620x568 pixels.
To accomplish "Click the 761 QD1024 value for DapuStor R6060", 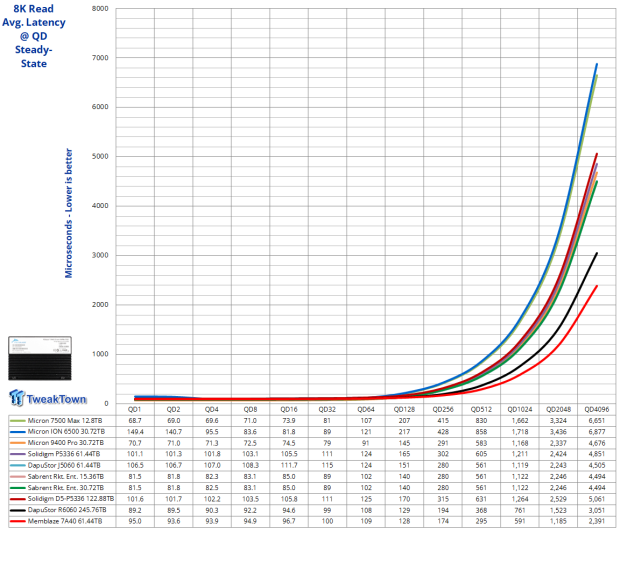I will (x=520, y=510).
